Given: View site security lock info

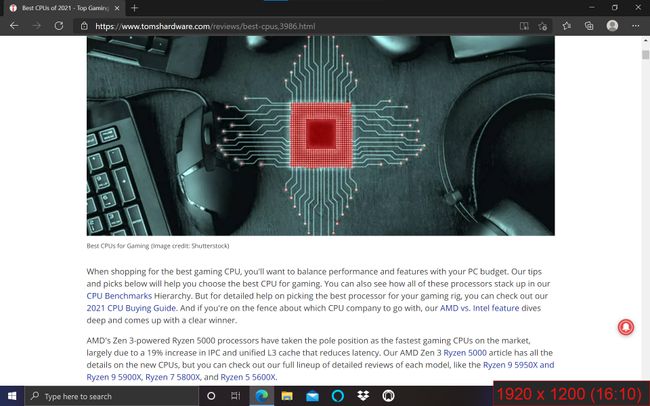Looking at the screenshot, I should pyautogui.click(x=84, y=26).
